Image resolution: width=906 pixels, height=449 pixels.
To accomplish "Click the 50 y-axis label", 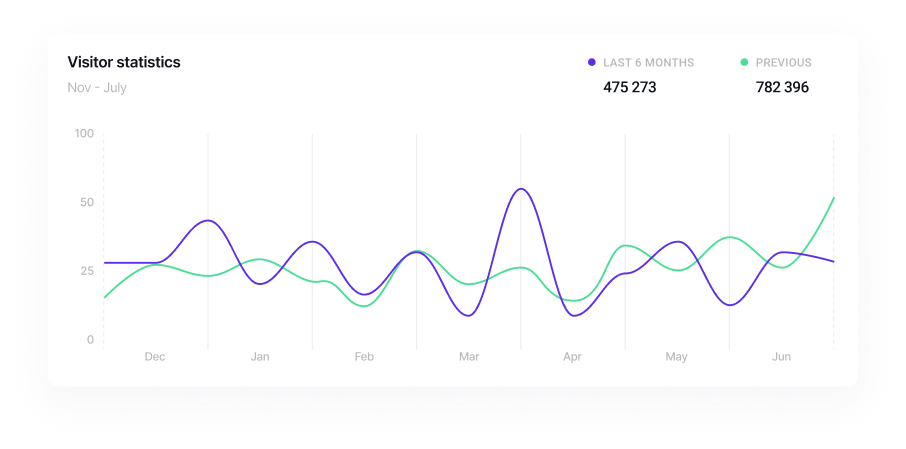I will click(x=87, y=203).
